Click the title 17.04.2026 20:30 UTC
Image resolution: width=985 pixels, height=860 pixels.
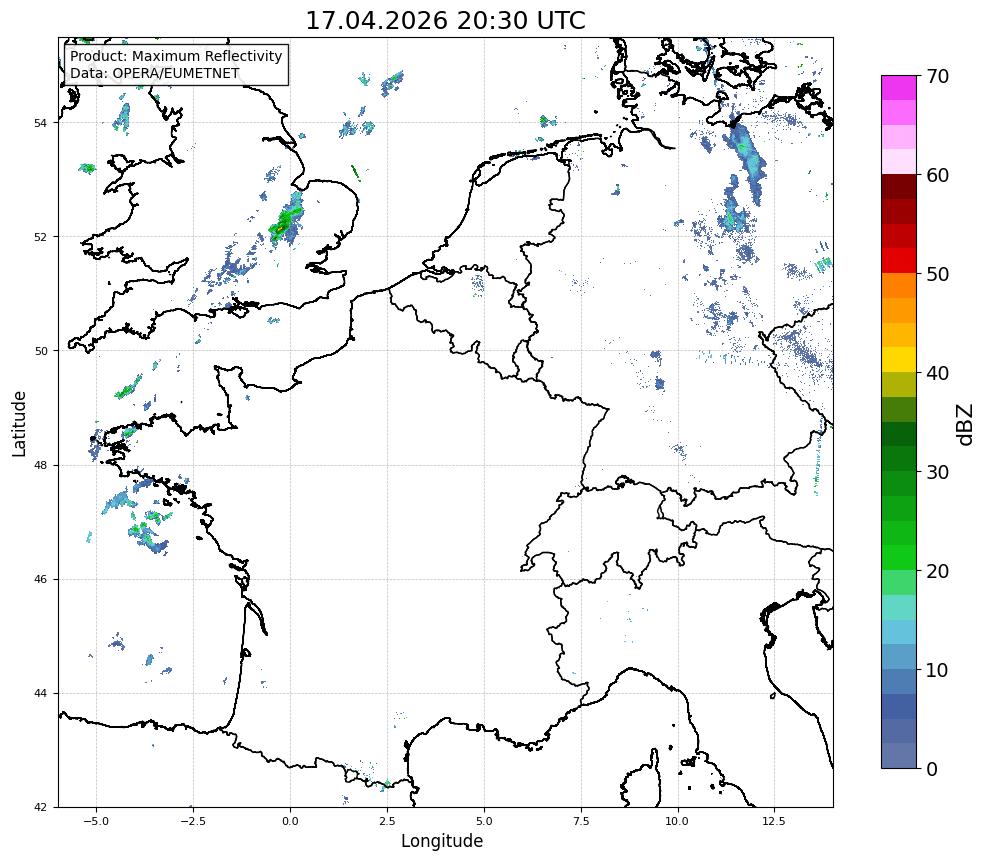(445, 21)
